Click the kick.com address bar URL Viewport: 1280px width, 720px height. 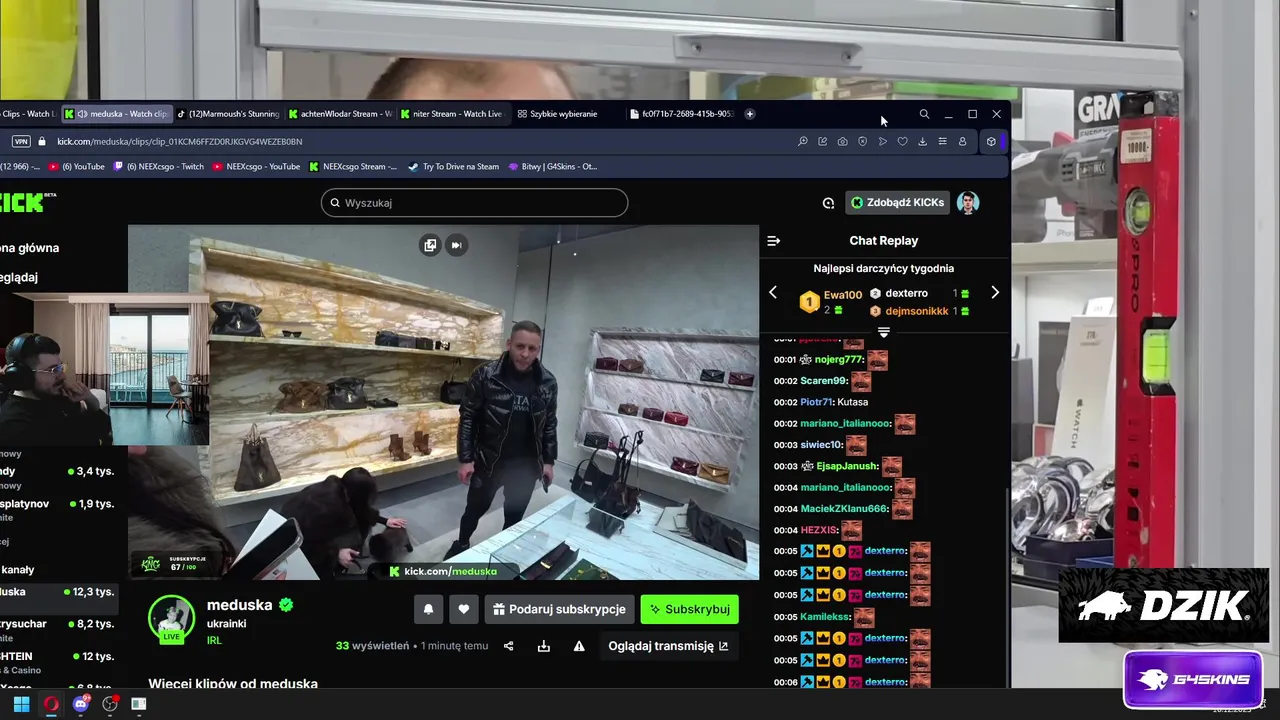179,142
